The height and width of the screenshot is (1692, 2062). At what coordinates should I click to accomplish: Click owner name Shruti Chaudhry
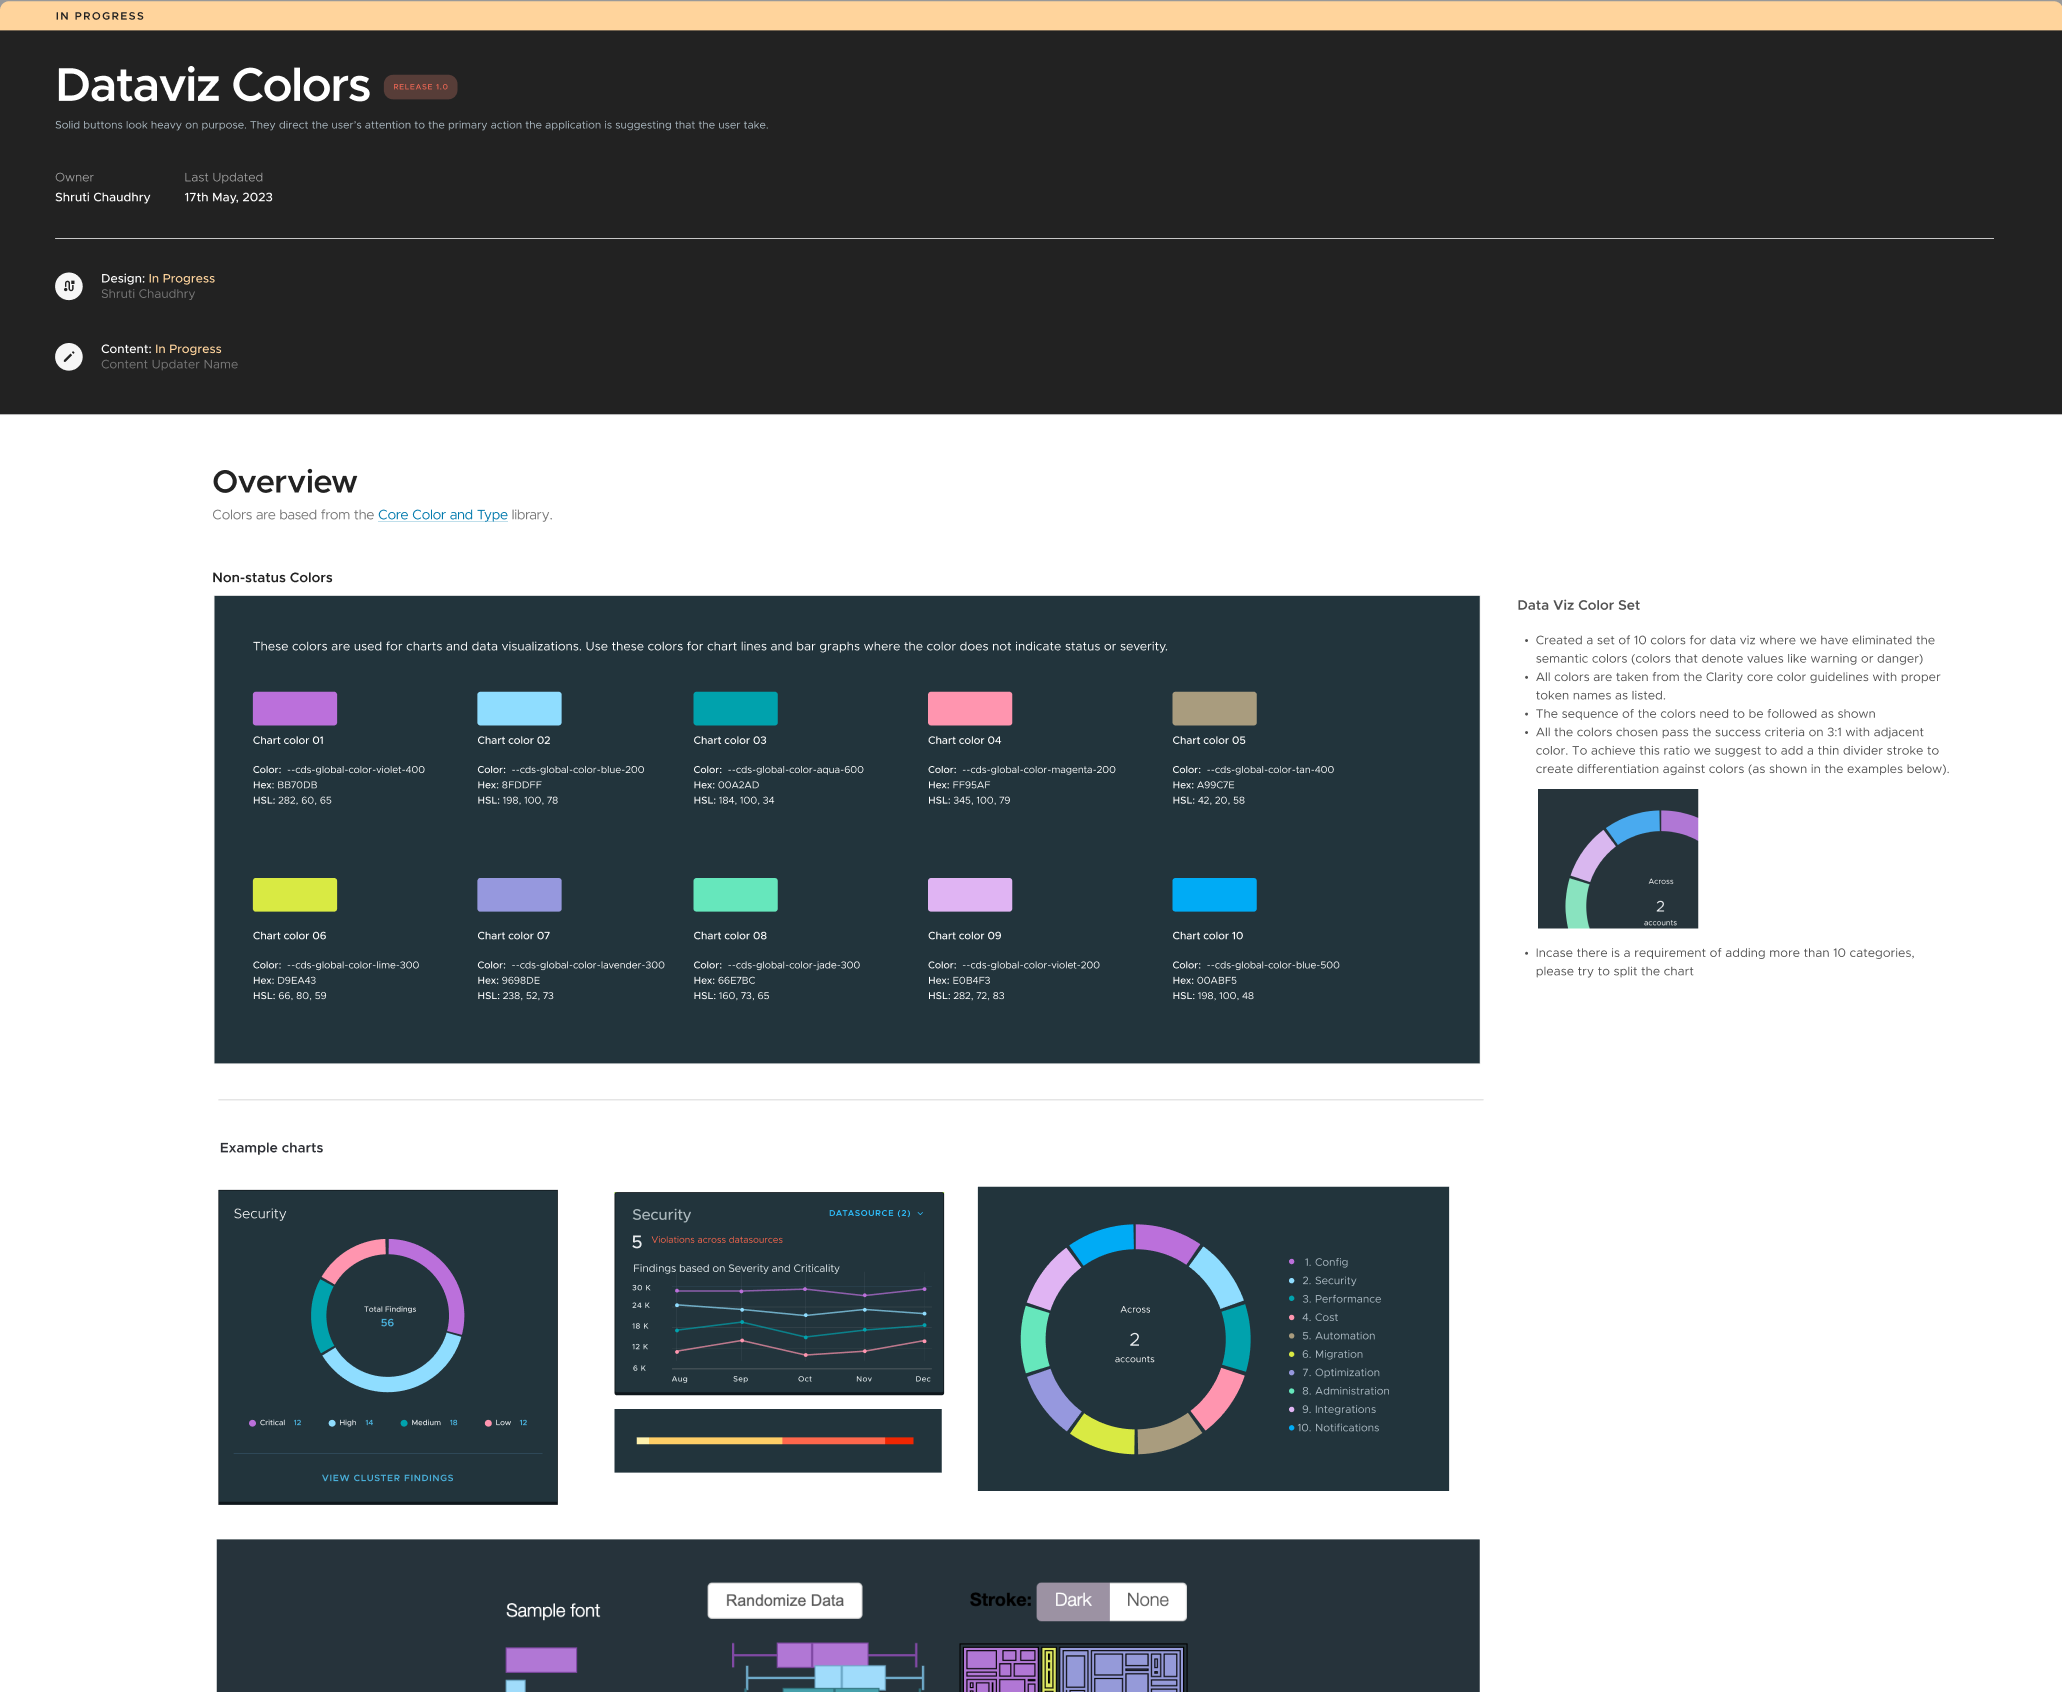pos(103,198)
